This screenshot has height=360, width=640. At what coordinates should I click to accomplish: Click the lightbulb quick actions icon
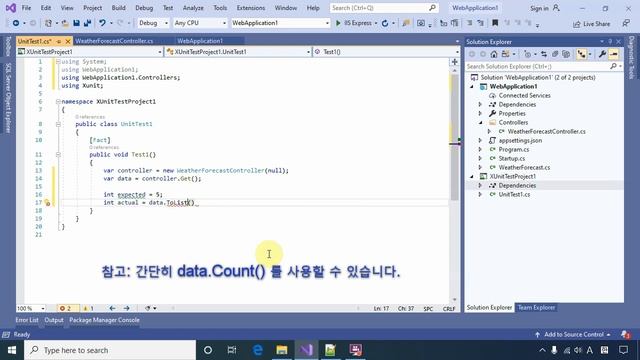(x=47, y=202)
